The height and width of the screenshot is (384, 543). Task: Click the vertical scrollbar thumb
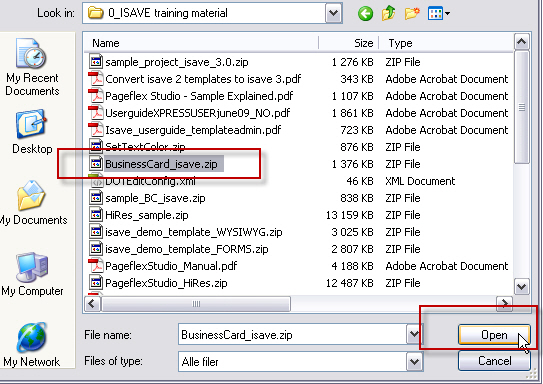click(522, 107)
